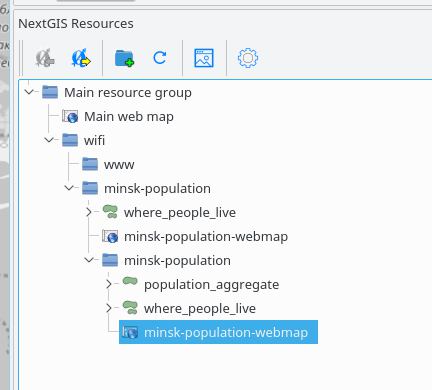Click the nested where_people_live layer icon
The width and height of the screenshot is (432, 390).
[x=130, y=308]
